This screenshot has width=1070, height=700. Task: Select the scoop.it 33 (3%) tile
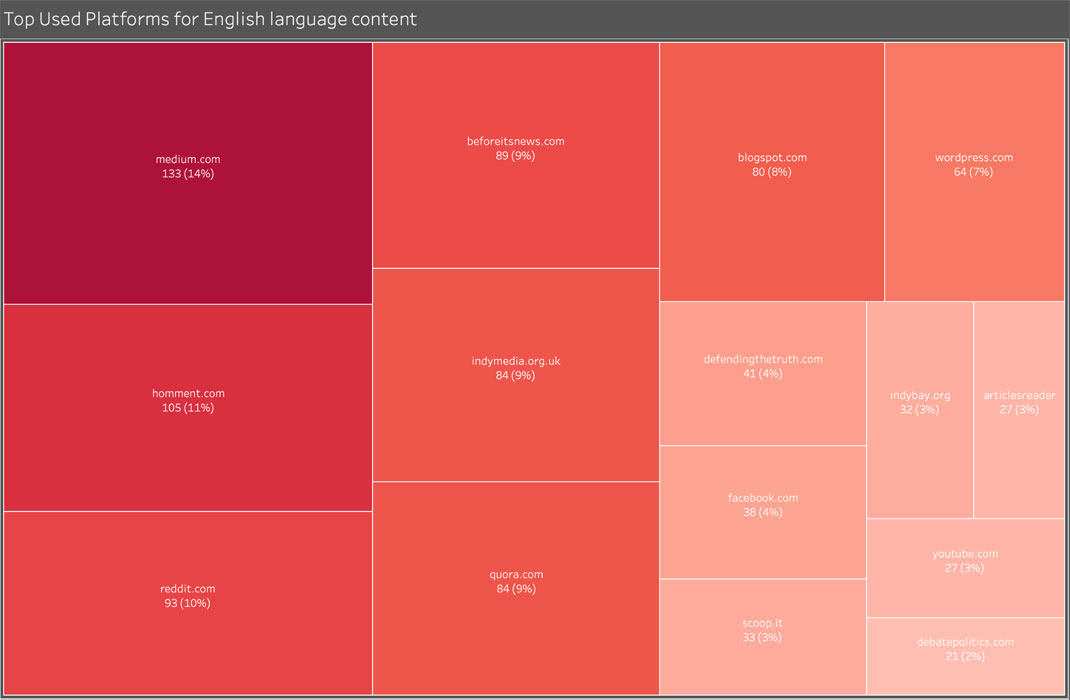click(x=763, y=637)
